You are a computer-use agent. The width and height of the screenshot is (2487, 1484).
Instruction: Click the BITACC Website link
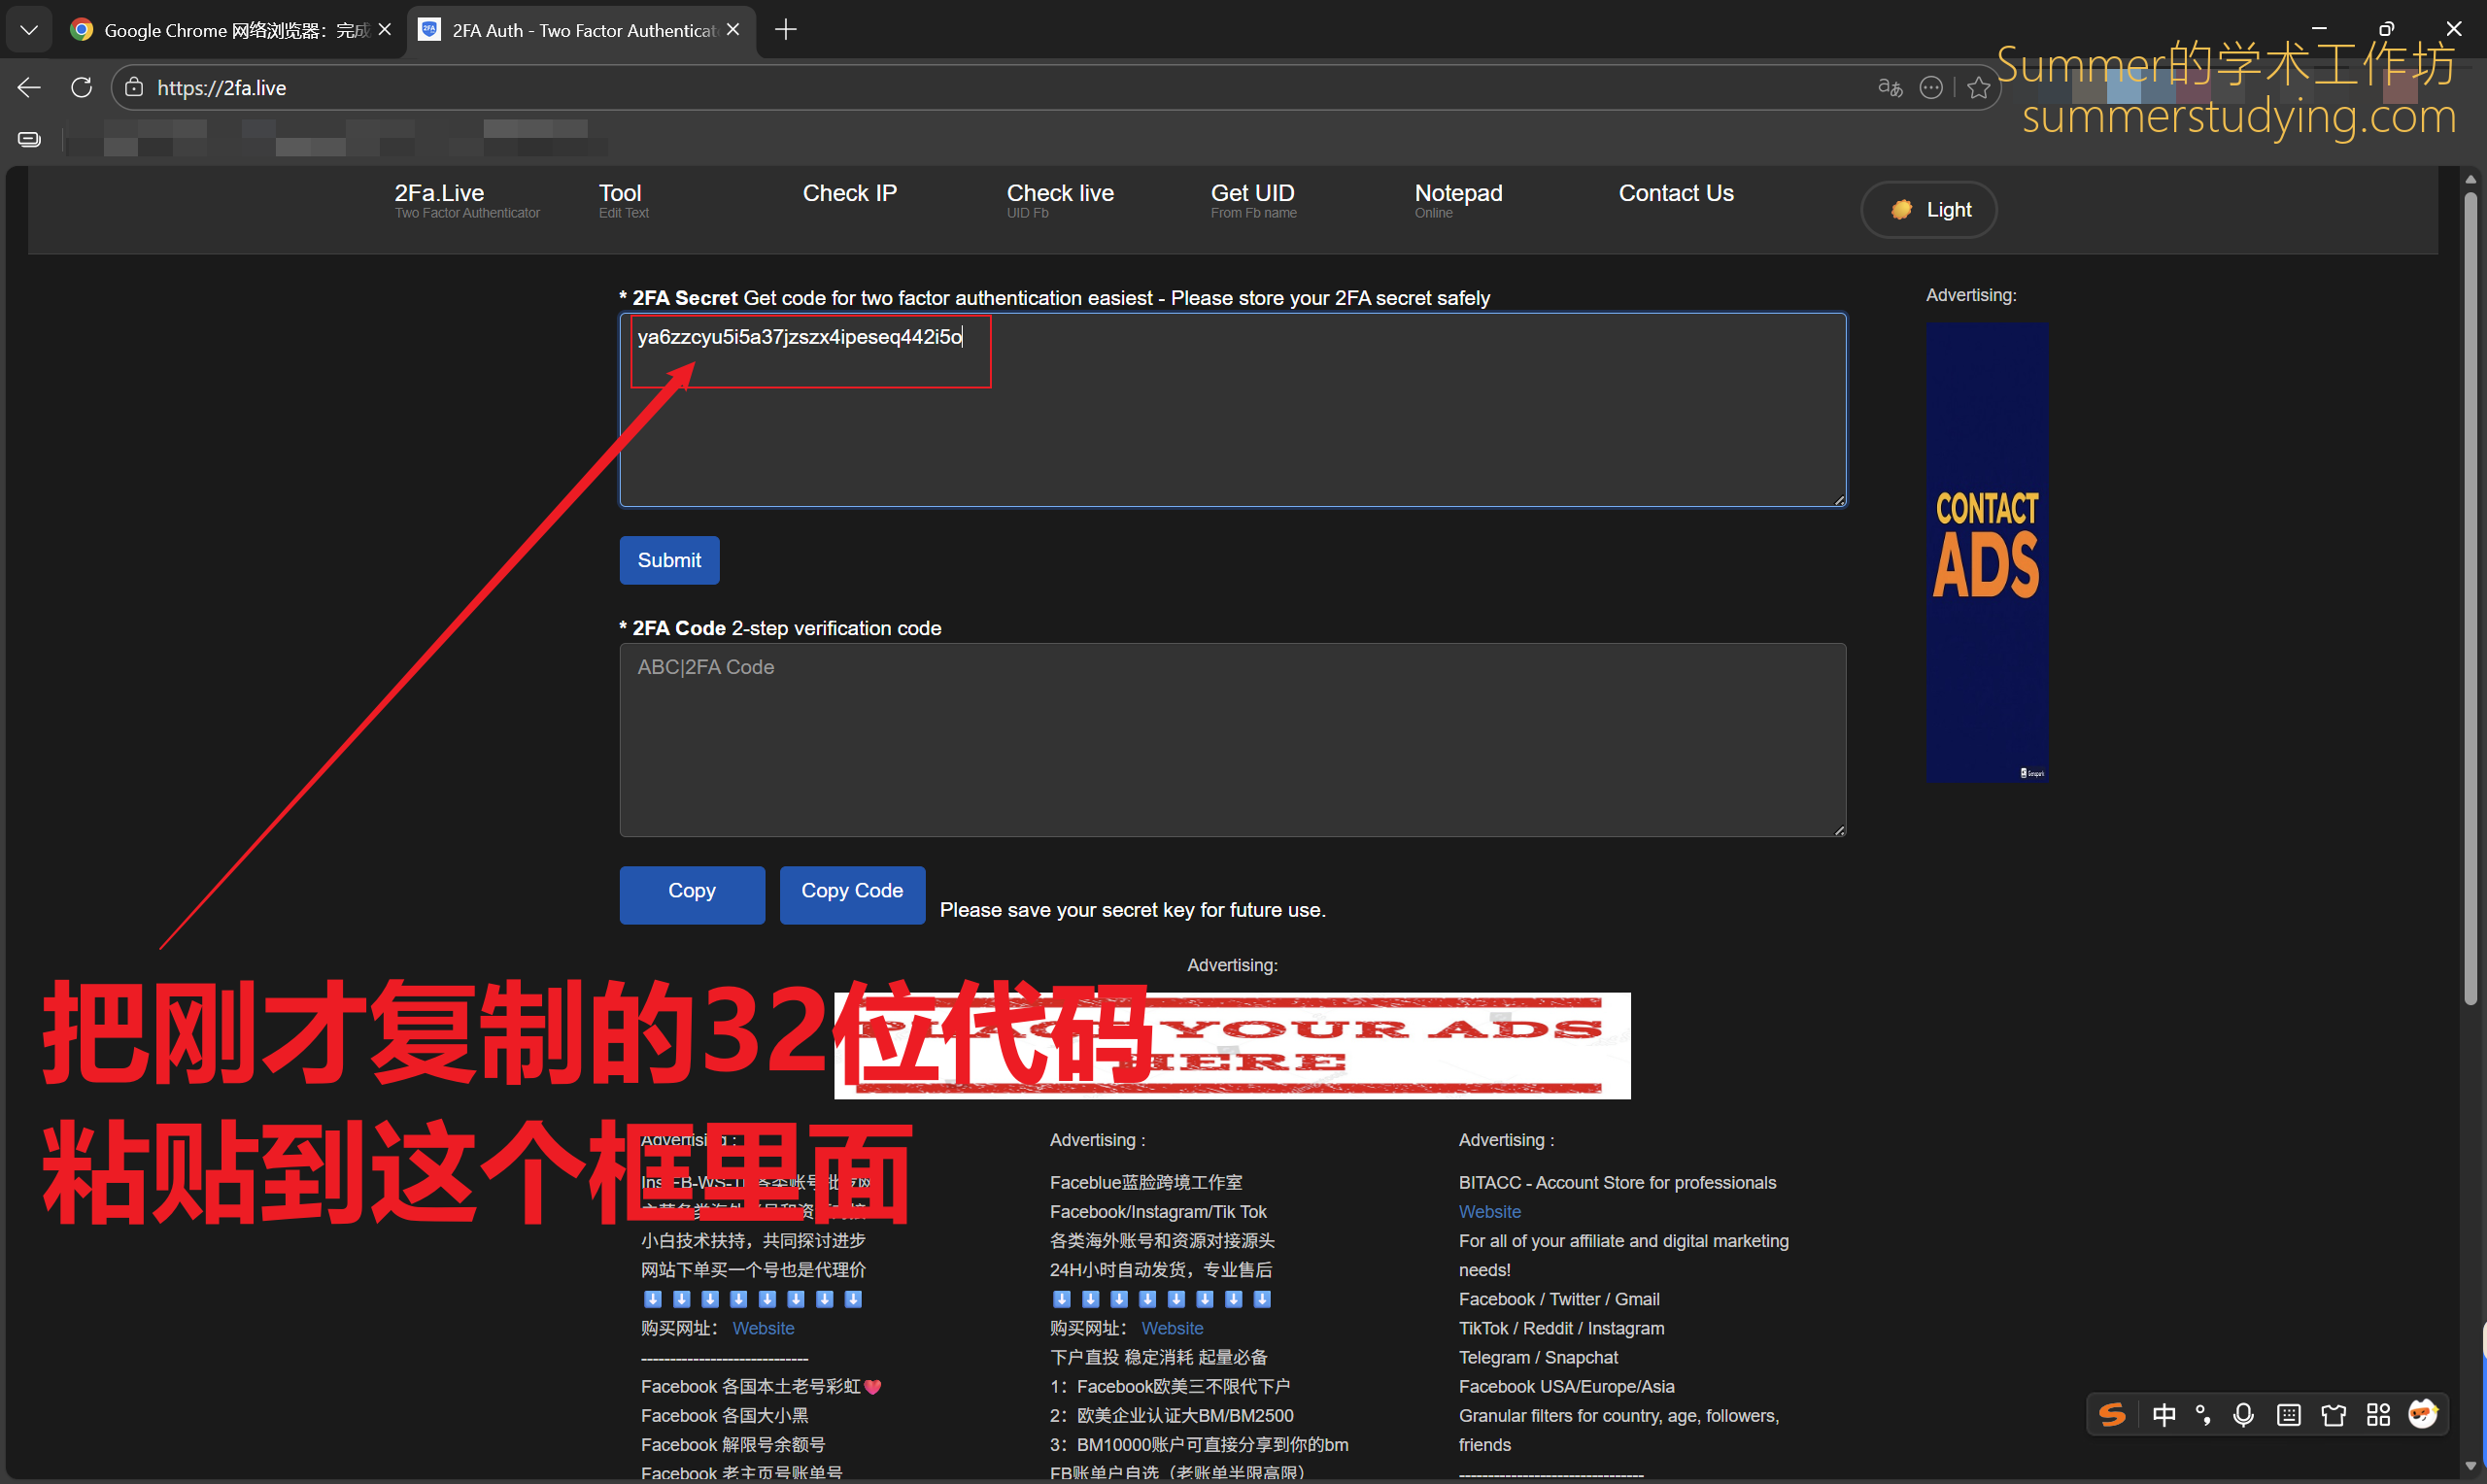click(1489, 1212)
